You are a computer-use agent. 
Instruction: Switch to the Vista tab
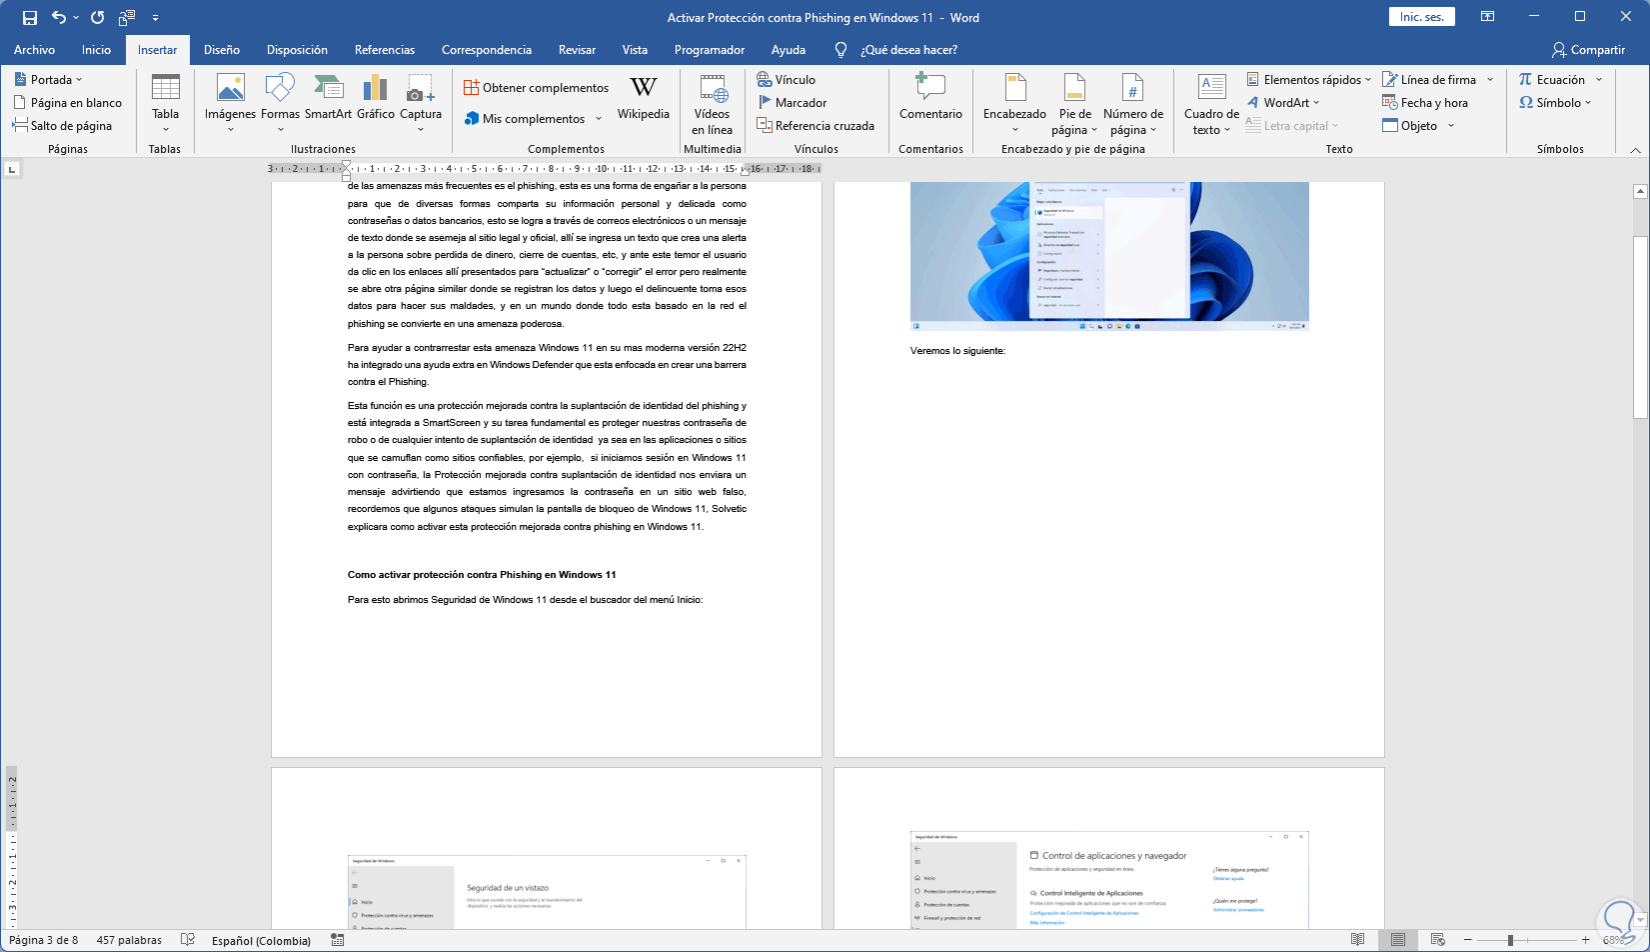635,50
